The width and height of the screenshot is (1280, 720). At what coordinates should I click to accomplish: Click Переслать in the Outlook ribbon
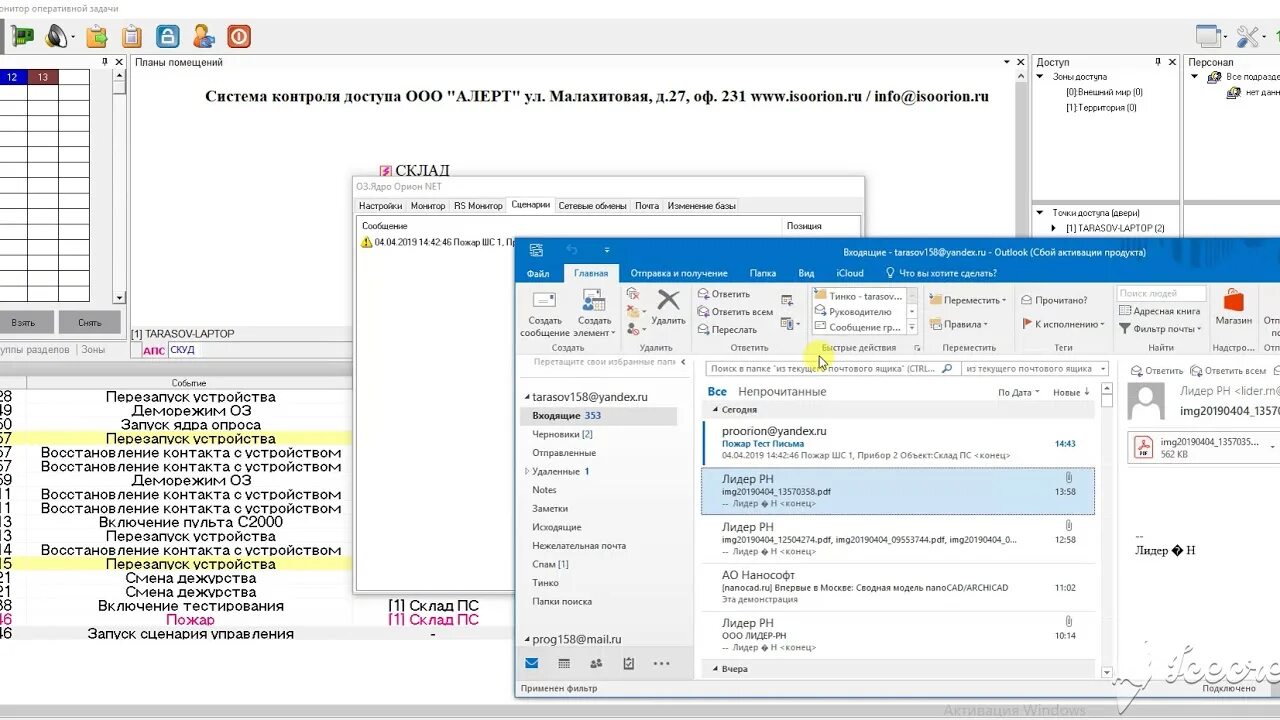[x=727, y=329]
